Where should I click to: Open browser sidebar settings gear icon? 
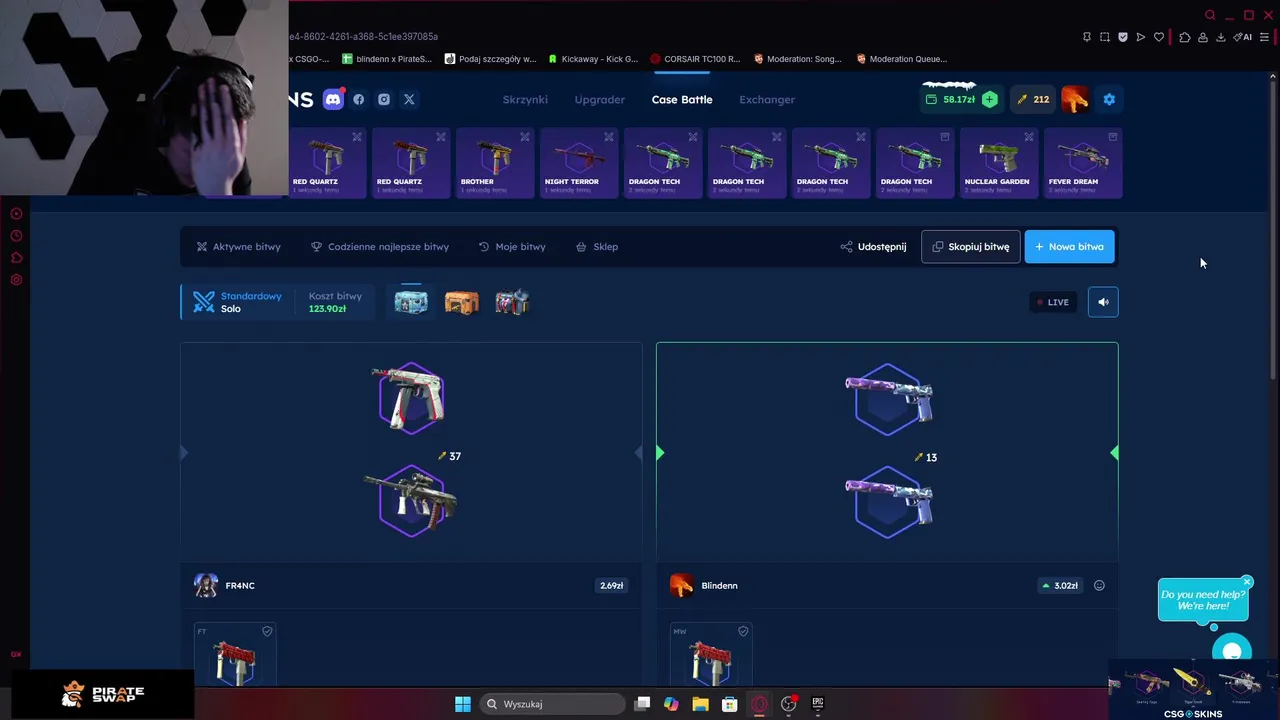(16, 280)
